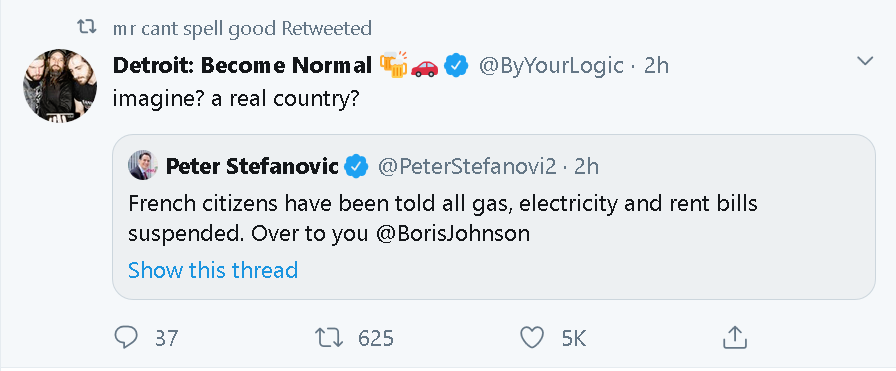
Task: Open the Detroit: Become Normal profile name
Action: tap(243, 66)
